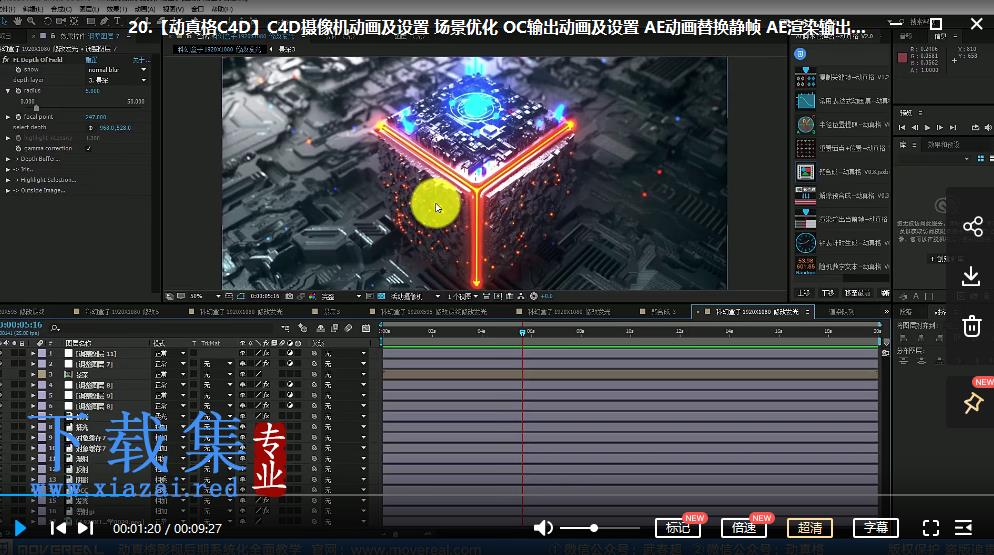
Task: Click the info panel red color swatch
Action: (x=902, y=58)
